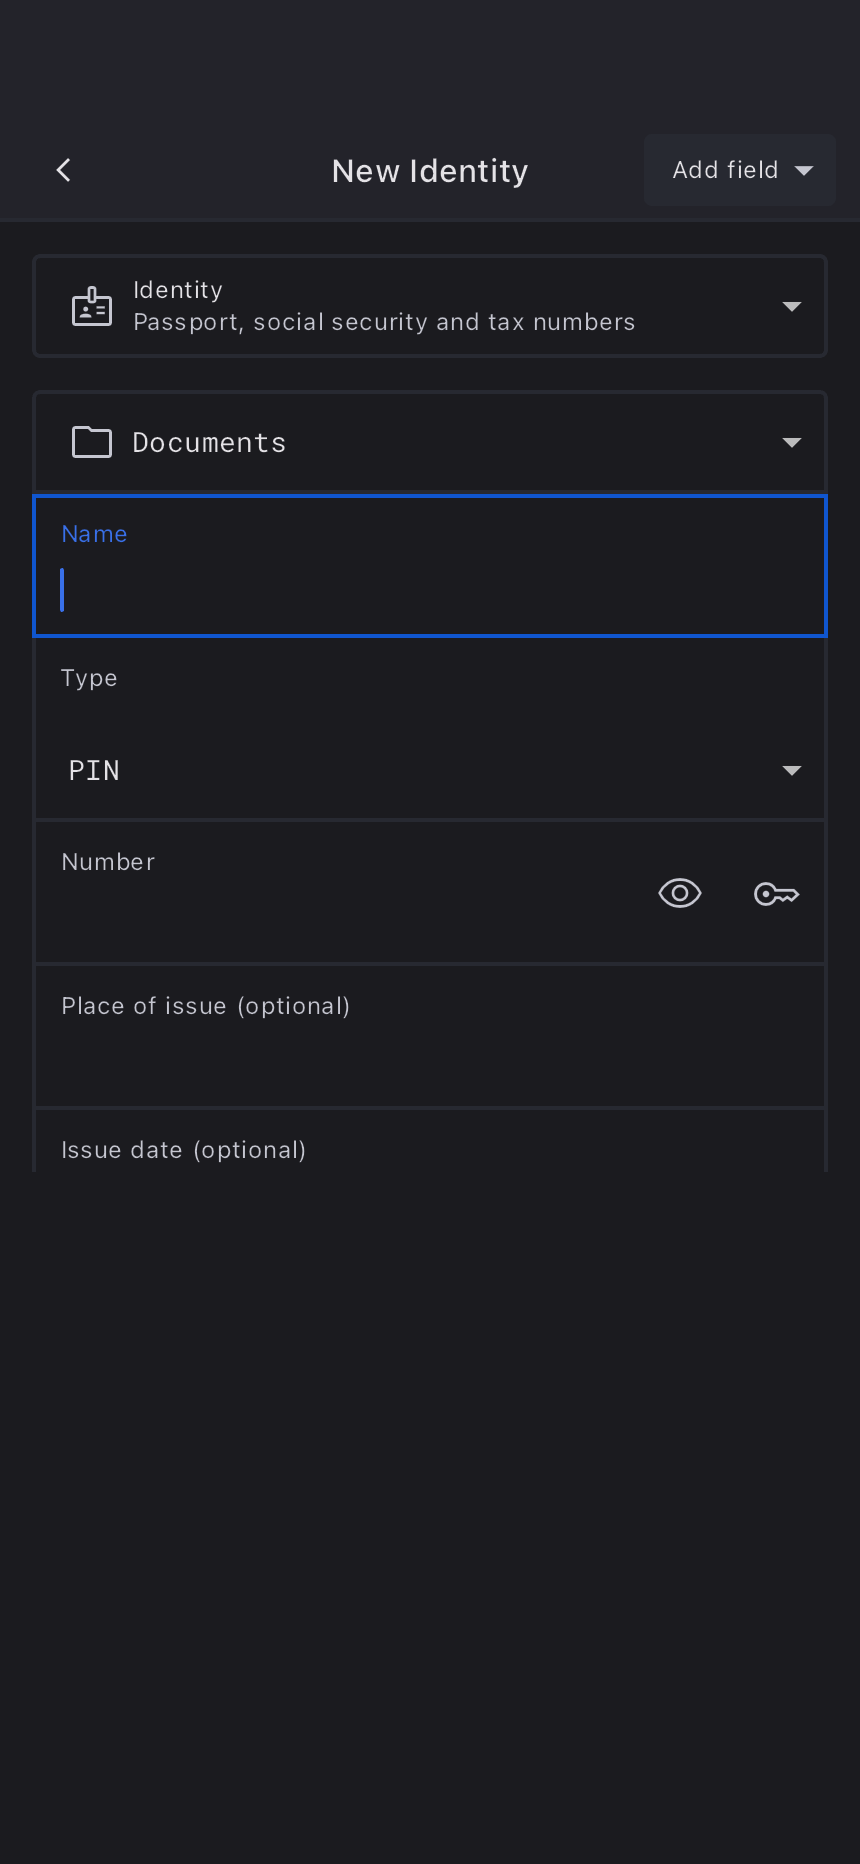
Task: Click the Type field label
Action: click(89, 678)
